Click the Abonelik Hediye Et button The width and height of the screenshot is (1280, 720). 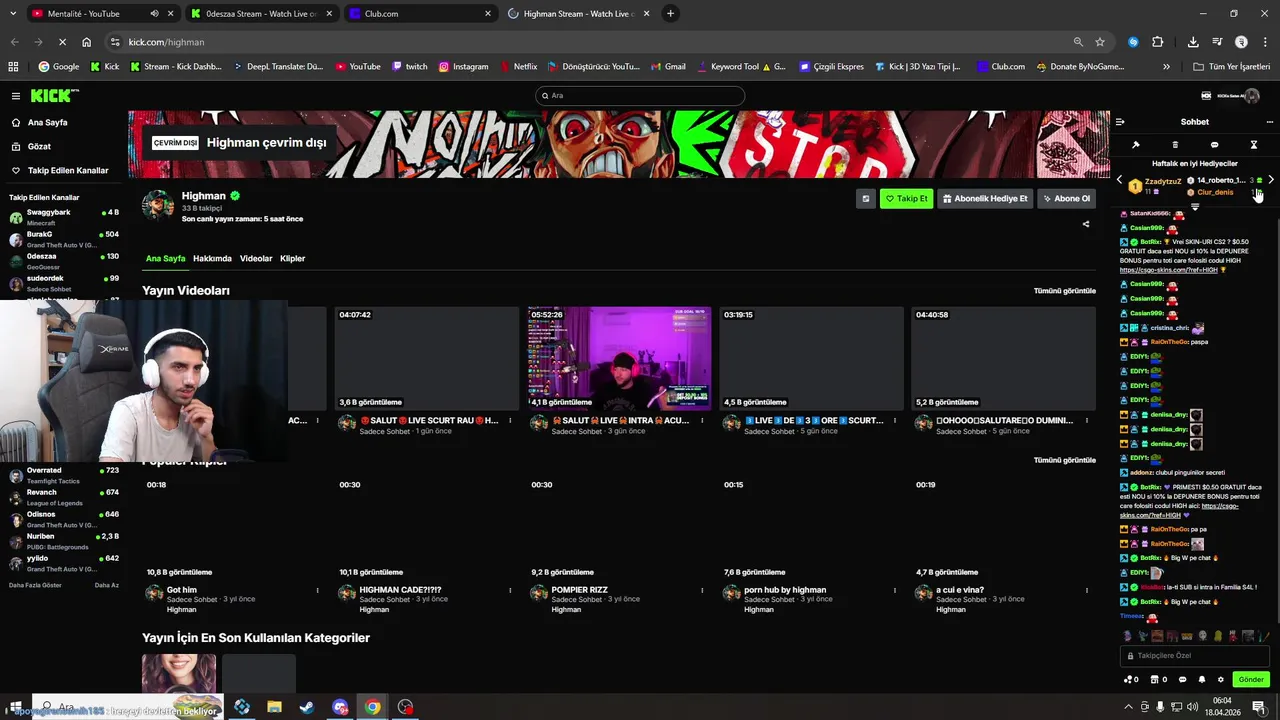click(985, 198)
